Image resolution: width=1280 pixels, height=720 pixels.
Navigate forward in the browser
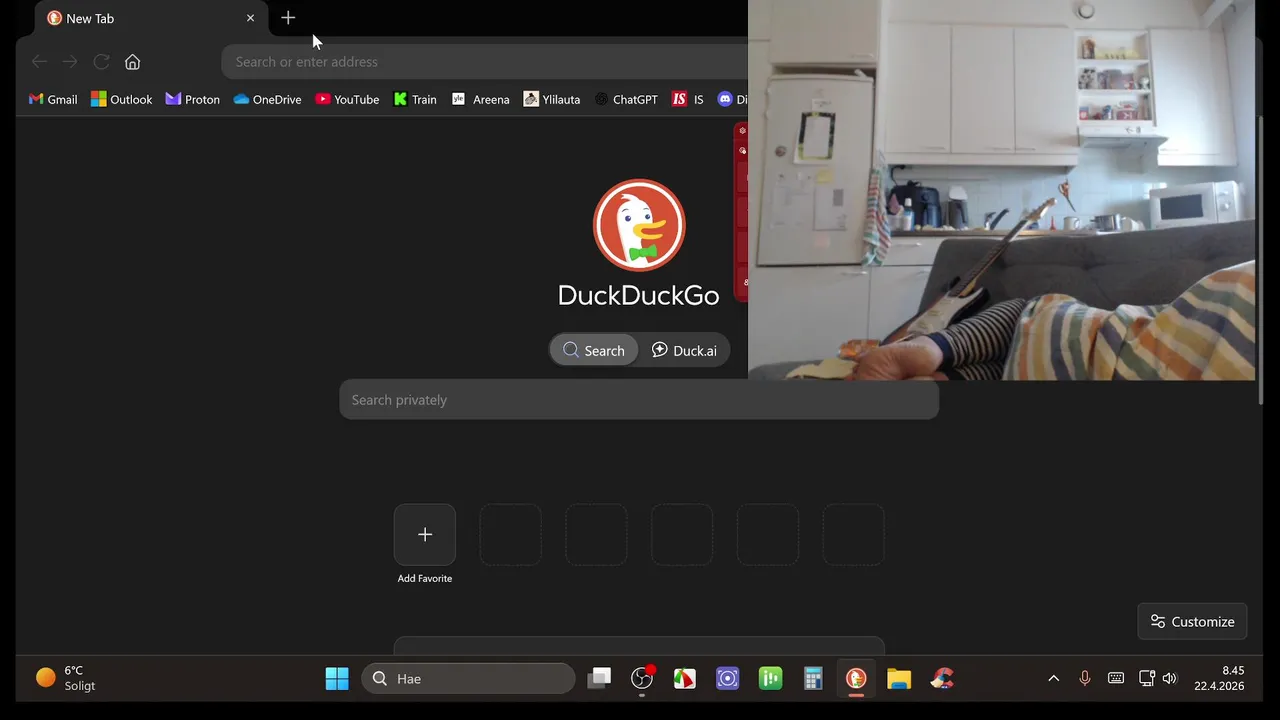click(x=70, y=62)
